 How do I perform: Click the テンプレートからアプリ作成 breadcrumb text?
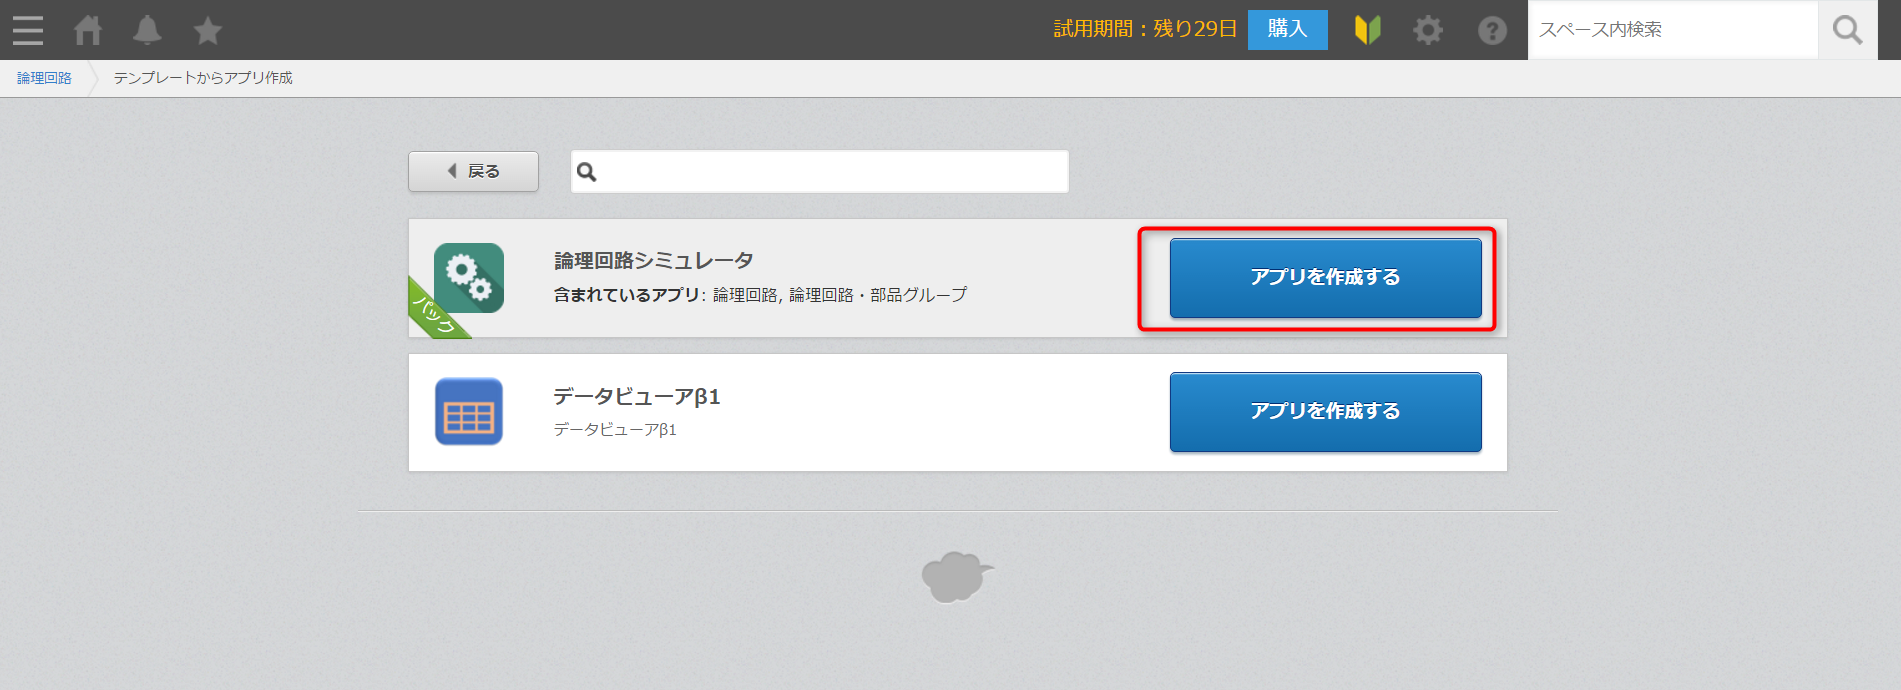pos(203,78)
